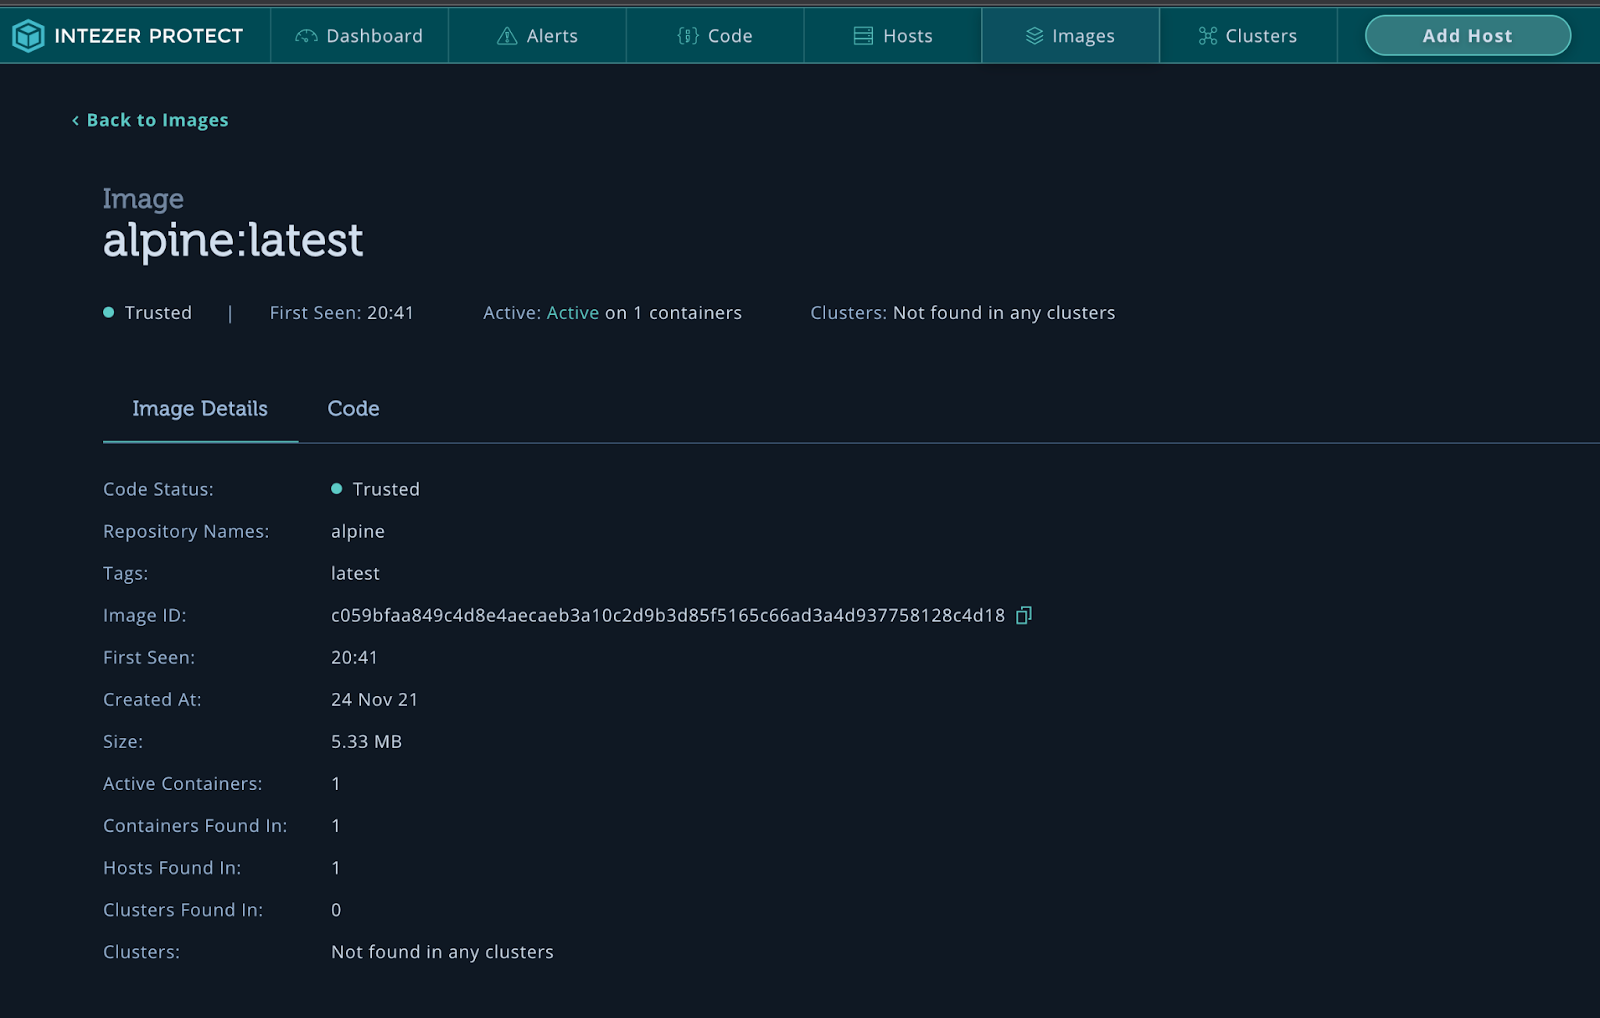This screenshot has width=1600, height=1018.
Task: Click the green Active word in the header
Action: point(573,313)
